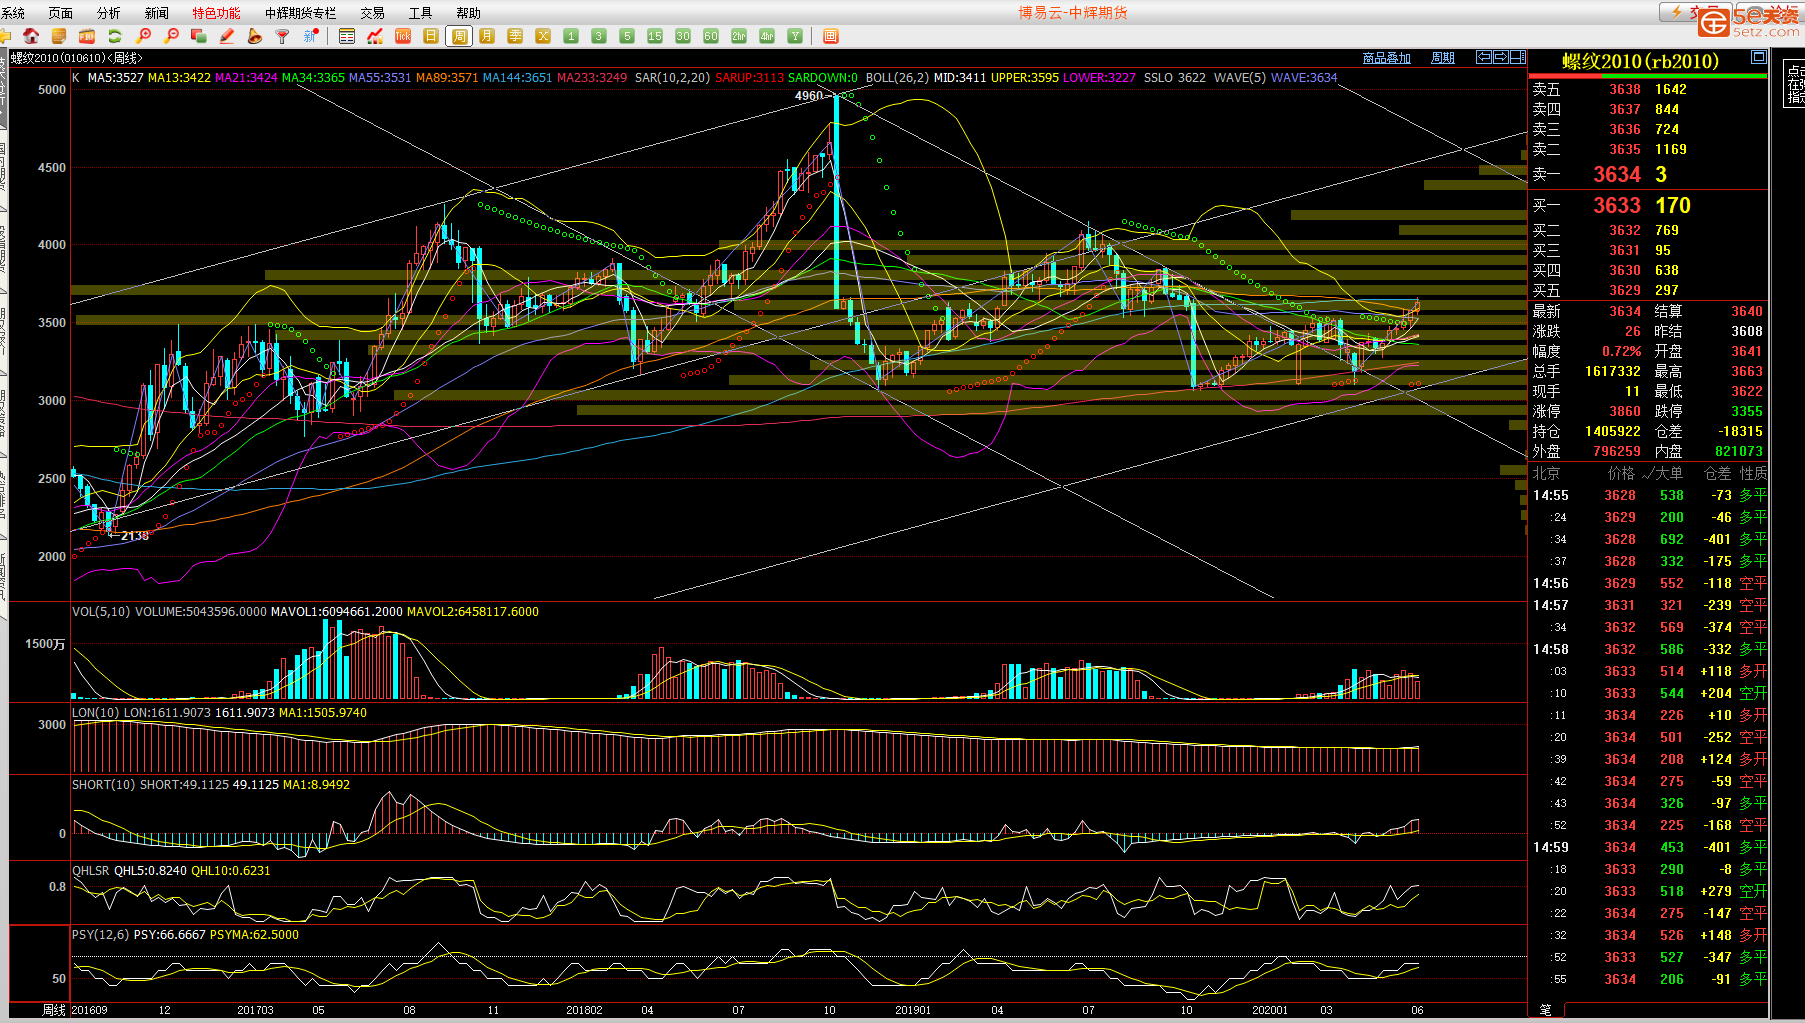
Task: Open the 周期 period selector link
Action: click(1443, 58)
